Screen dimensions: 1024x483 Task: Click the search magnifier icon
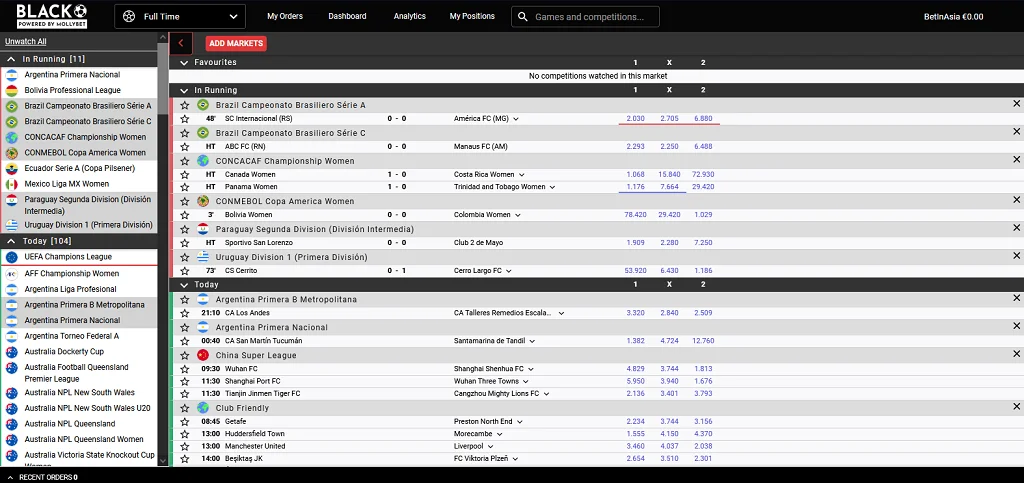point(522,17)
